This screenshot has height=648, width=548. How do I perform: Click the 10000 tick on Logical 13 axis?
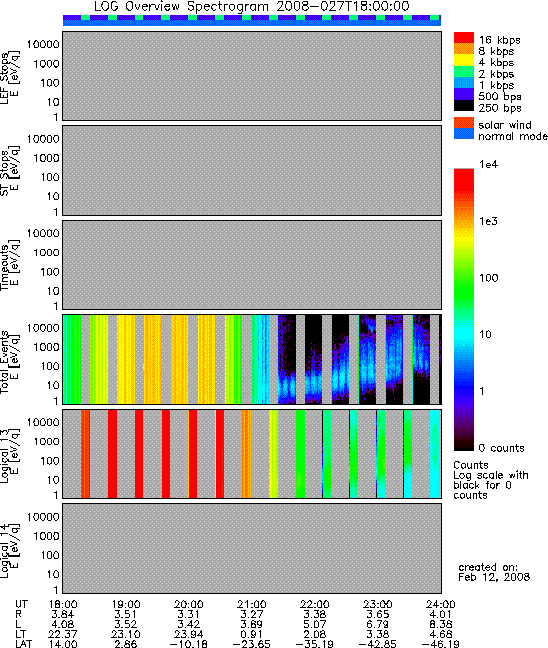click(x=43, y=422)
